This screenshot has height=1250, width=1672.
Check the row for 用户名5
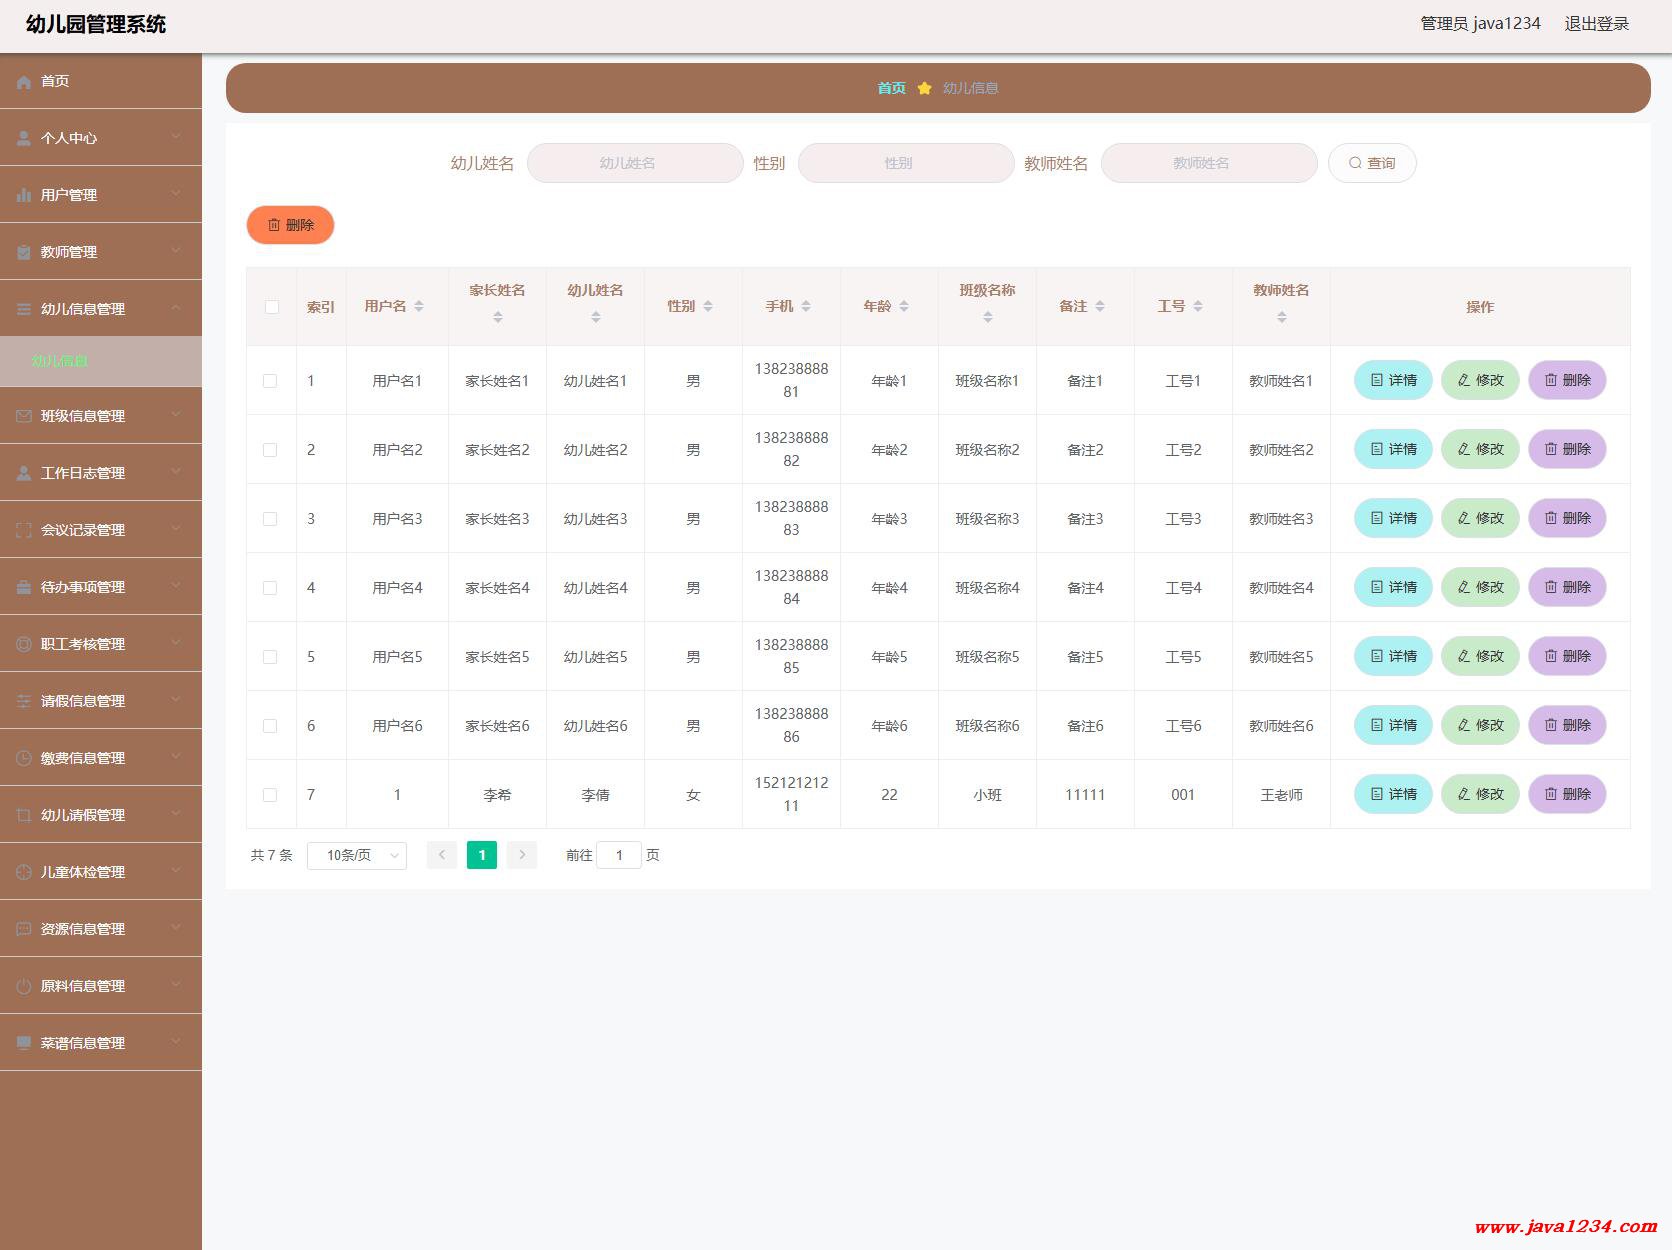point(270,657)
